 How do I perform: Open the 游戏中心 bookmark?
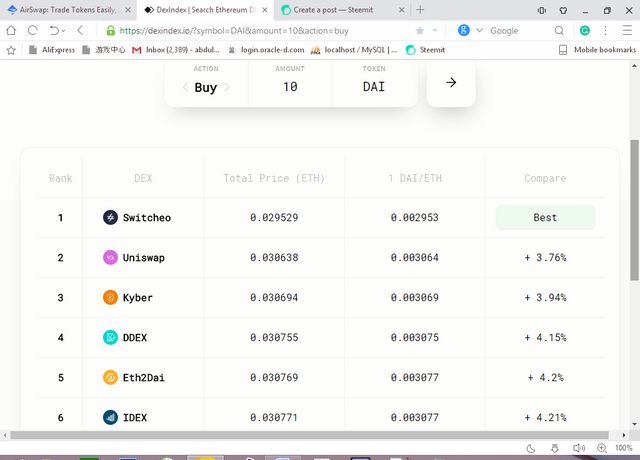click(x=104, y=50)
